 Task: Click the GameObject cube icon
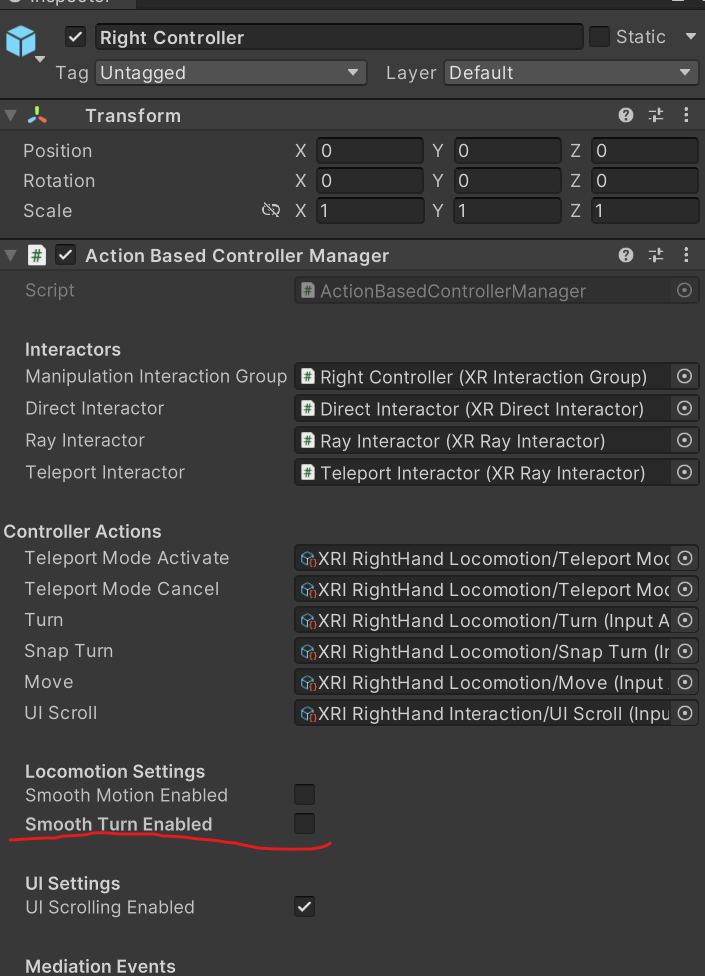(x=21, y=41)
